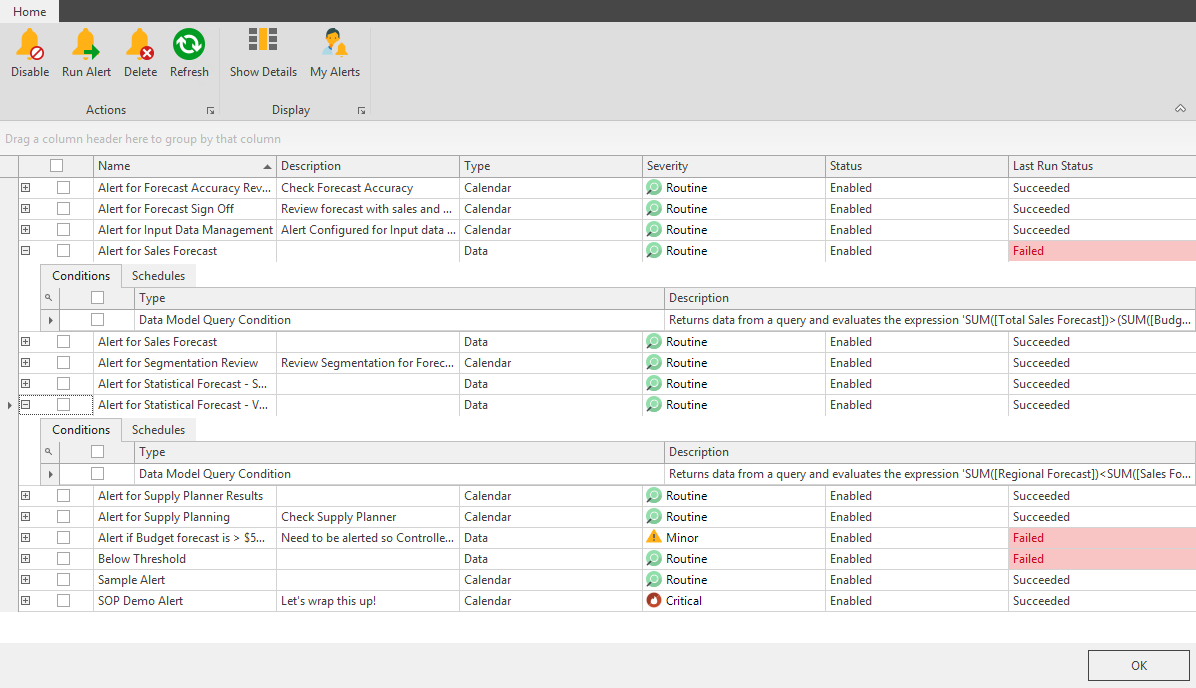The image size is (1196, 688).
Task: Expand Alert for Segmentation Review row
Action: [26, 362]
